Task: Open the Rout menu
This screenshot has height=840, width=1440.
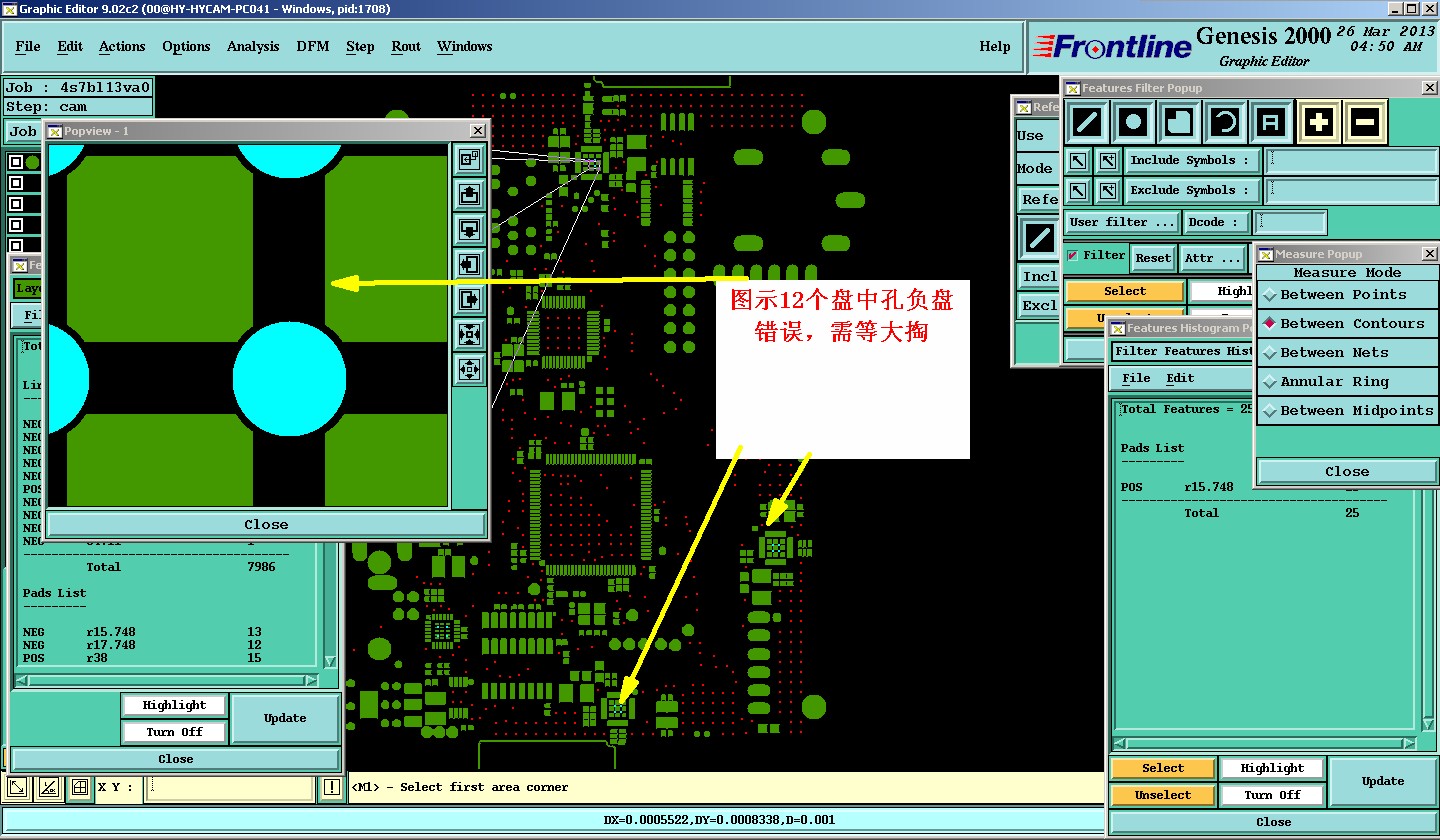Action: [x=406, y=47]
